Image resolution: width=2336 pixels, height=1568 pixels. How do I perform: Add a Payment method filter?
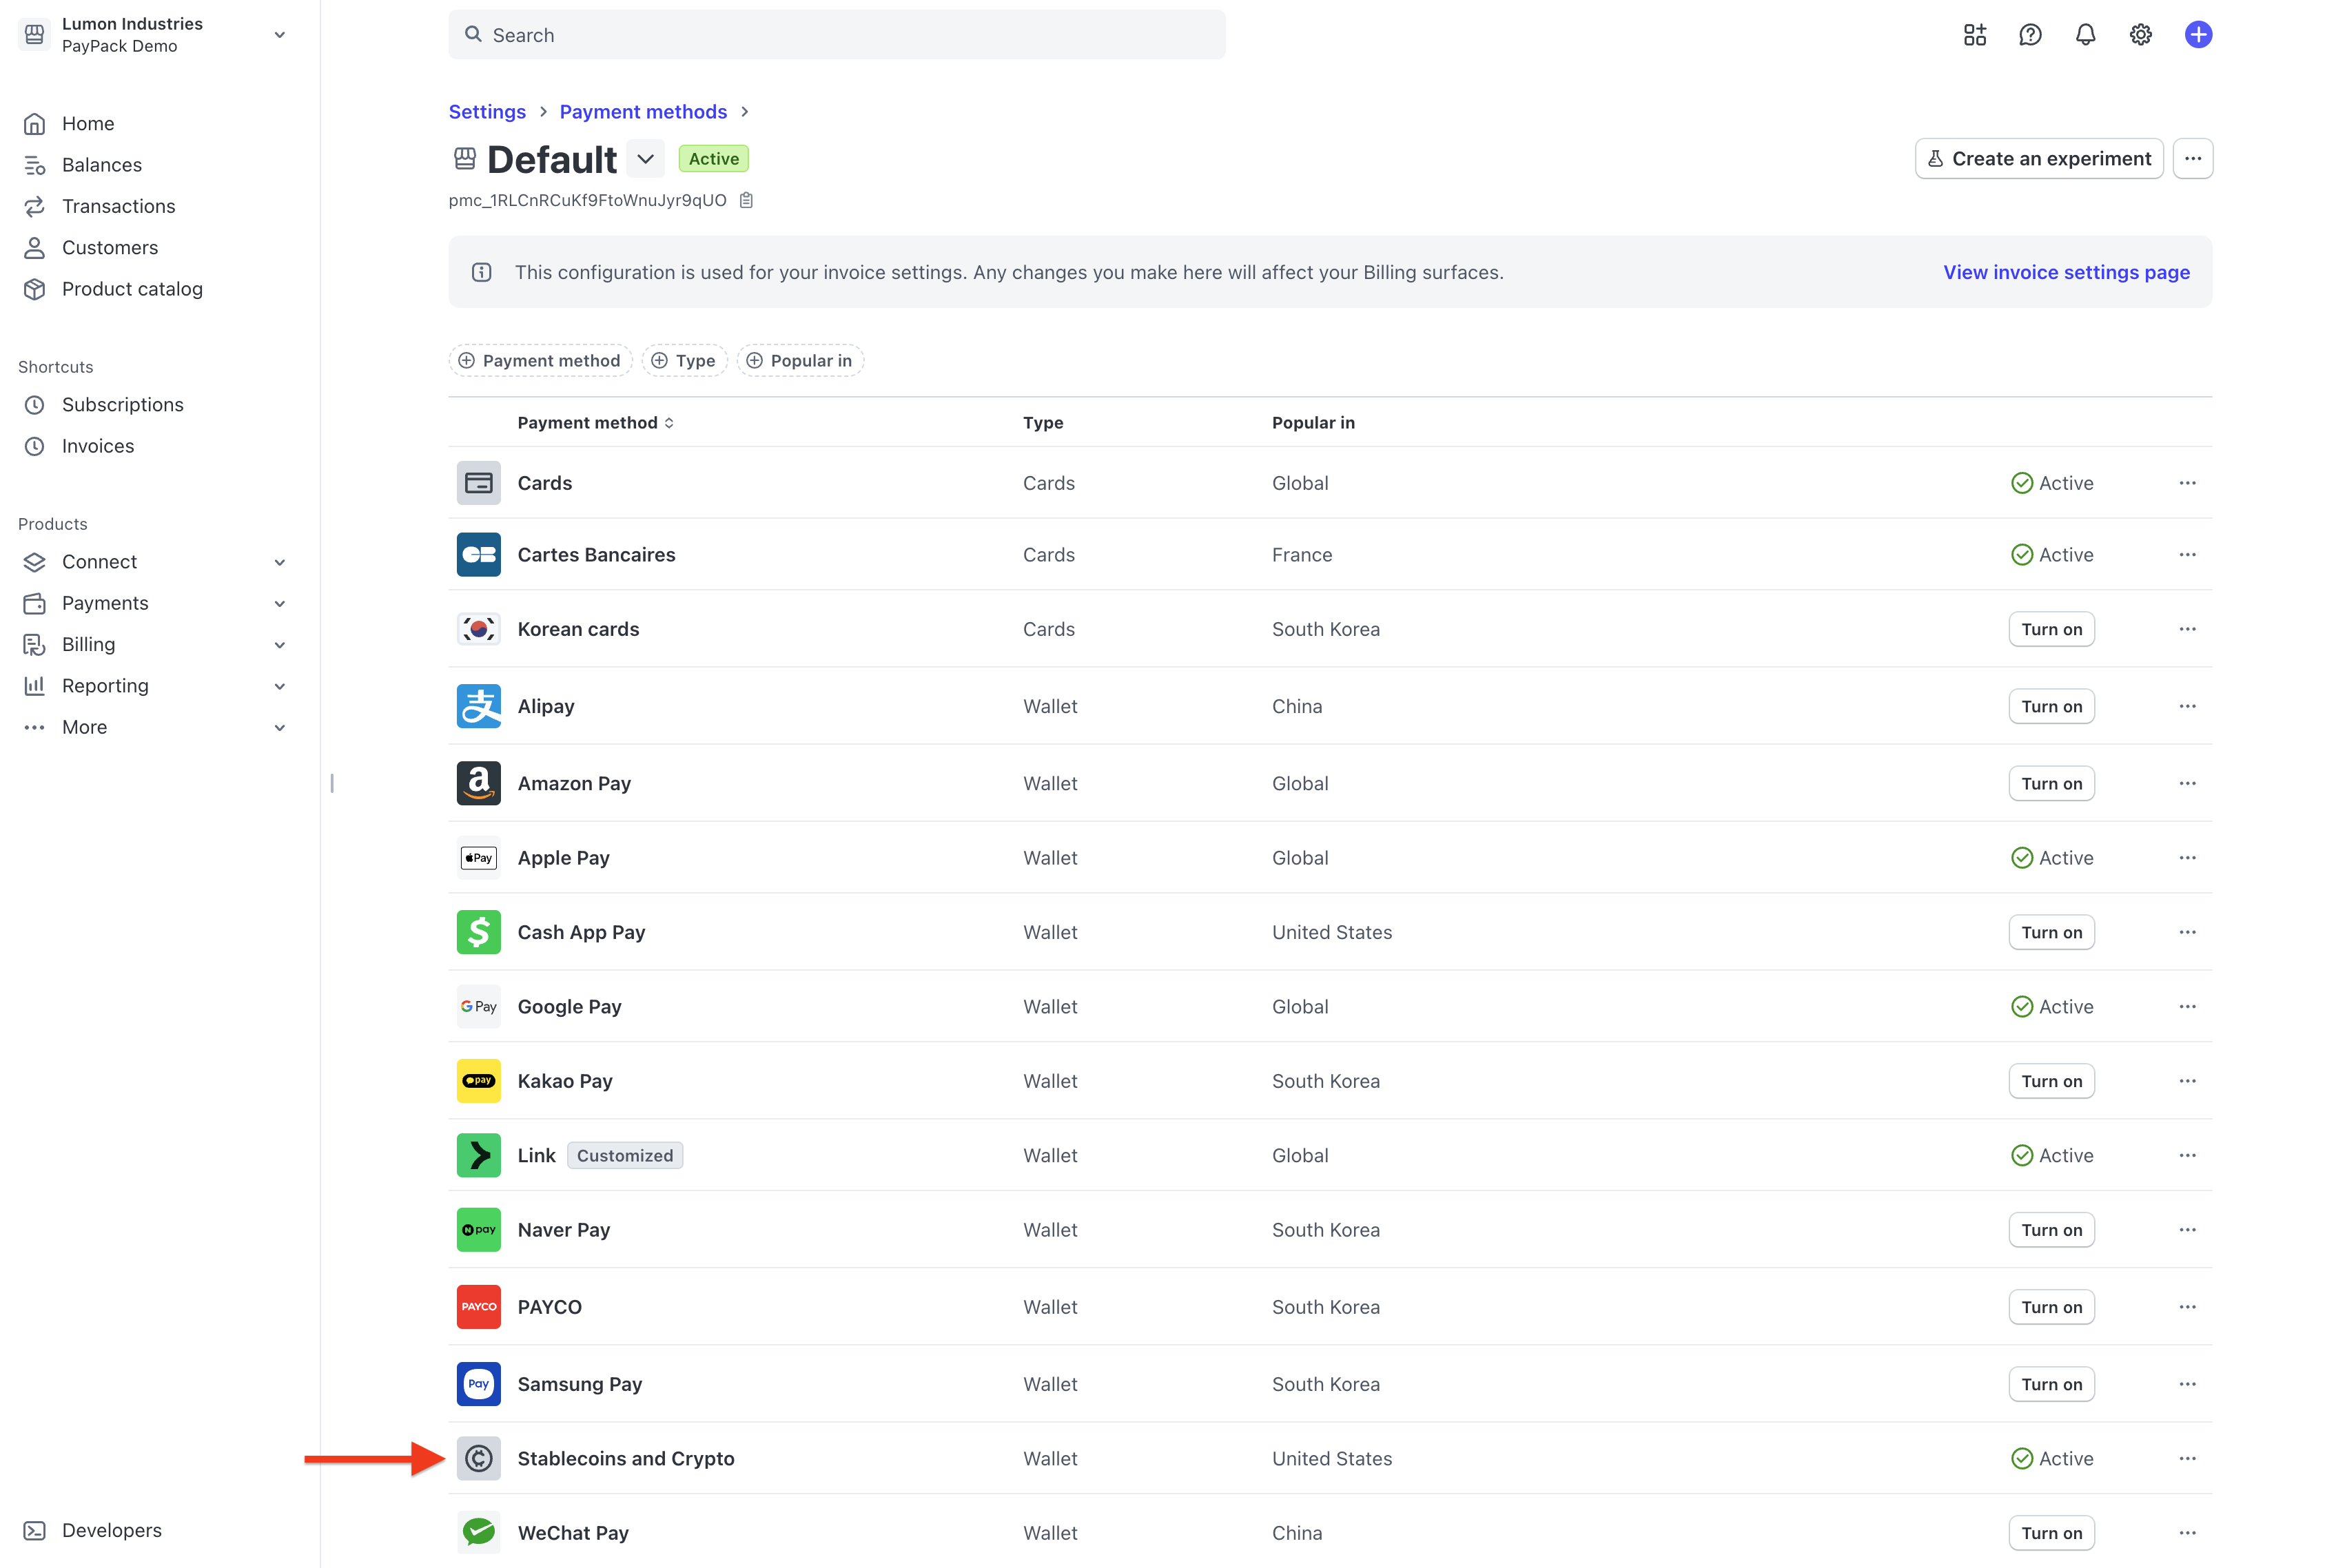click(540, 361)
